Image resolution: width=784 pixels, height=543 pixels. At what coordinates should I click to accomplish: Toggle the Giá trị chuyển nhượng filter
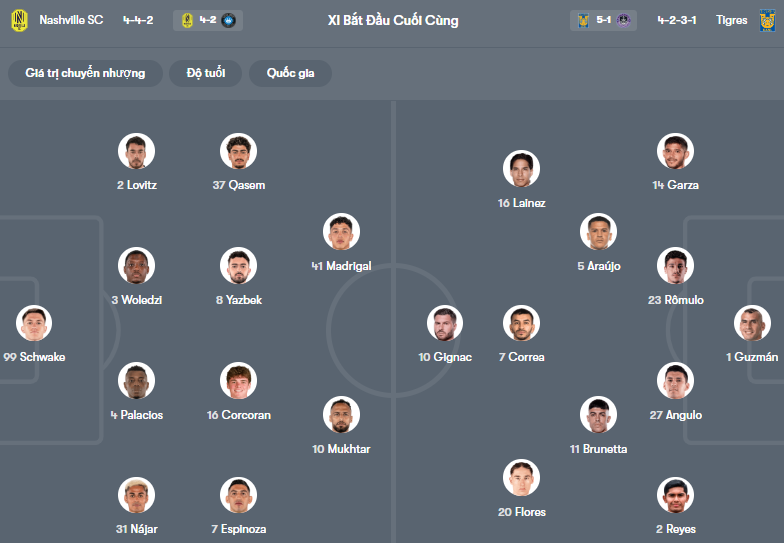click(85, 73)
